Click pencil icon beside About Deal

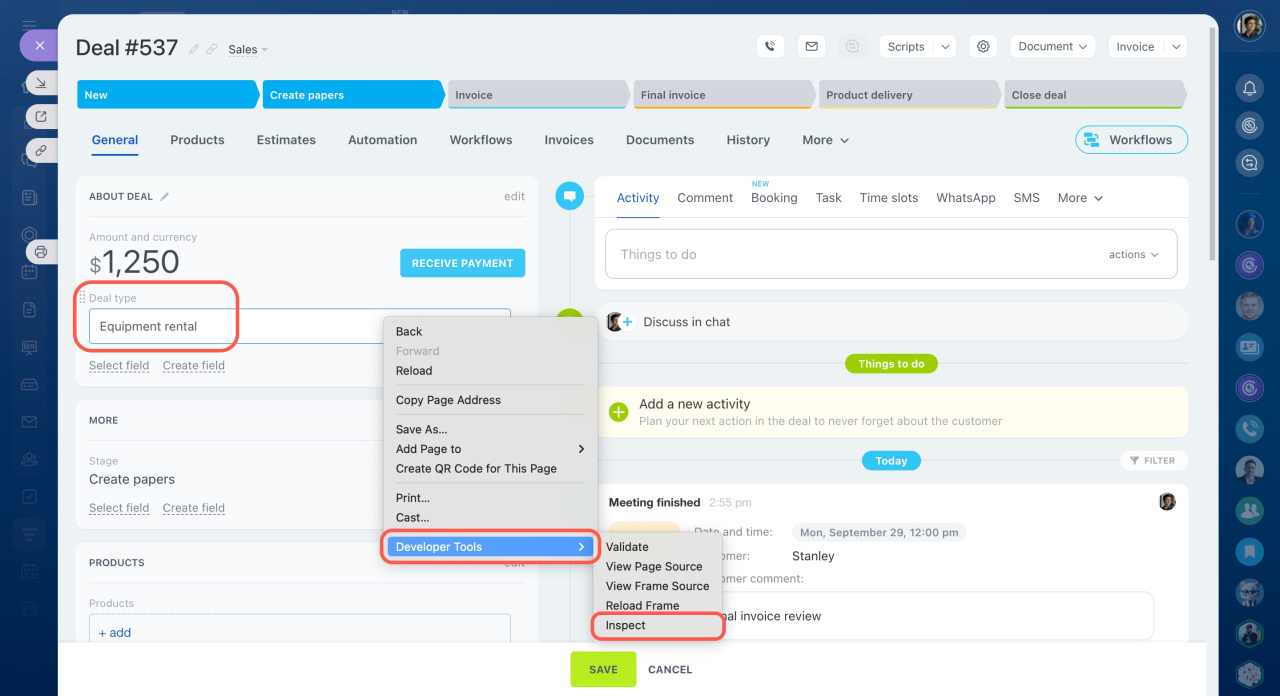(165, 197)
